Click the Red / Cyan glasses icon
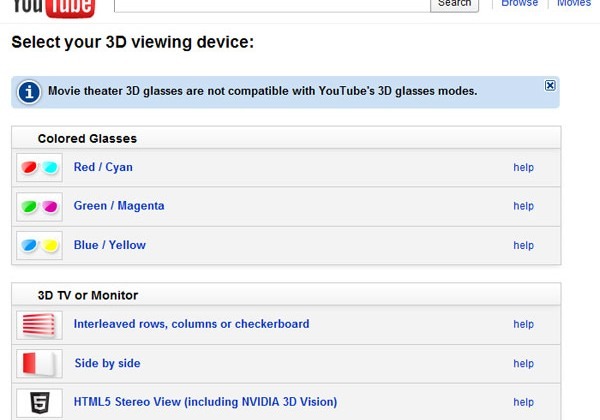600x420 pixels. [x=39, y=167]
